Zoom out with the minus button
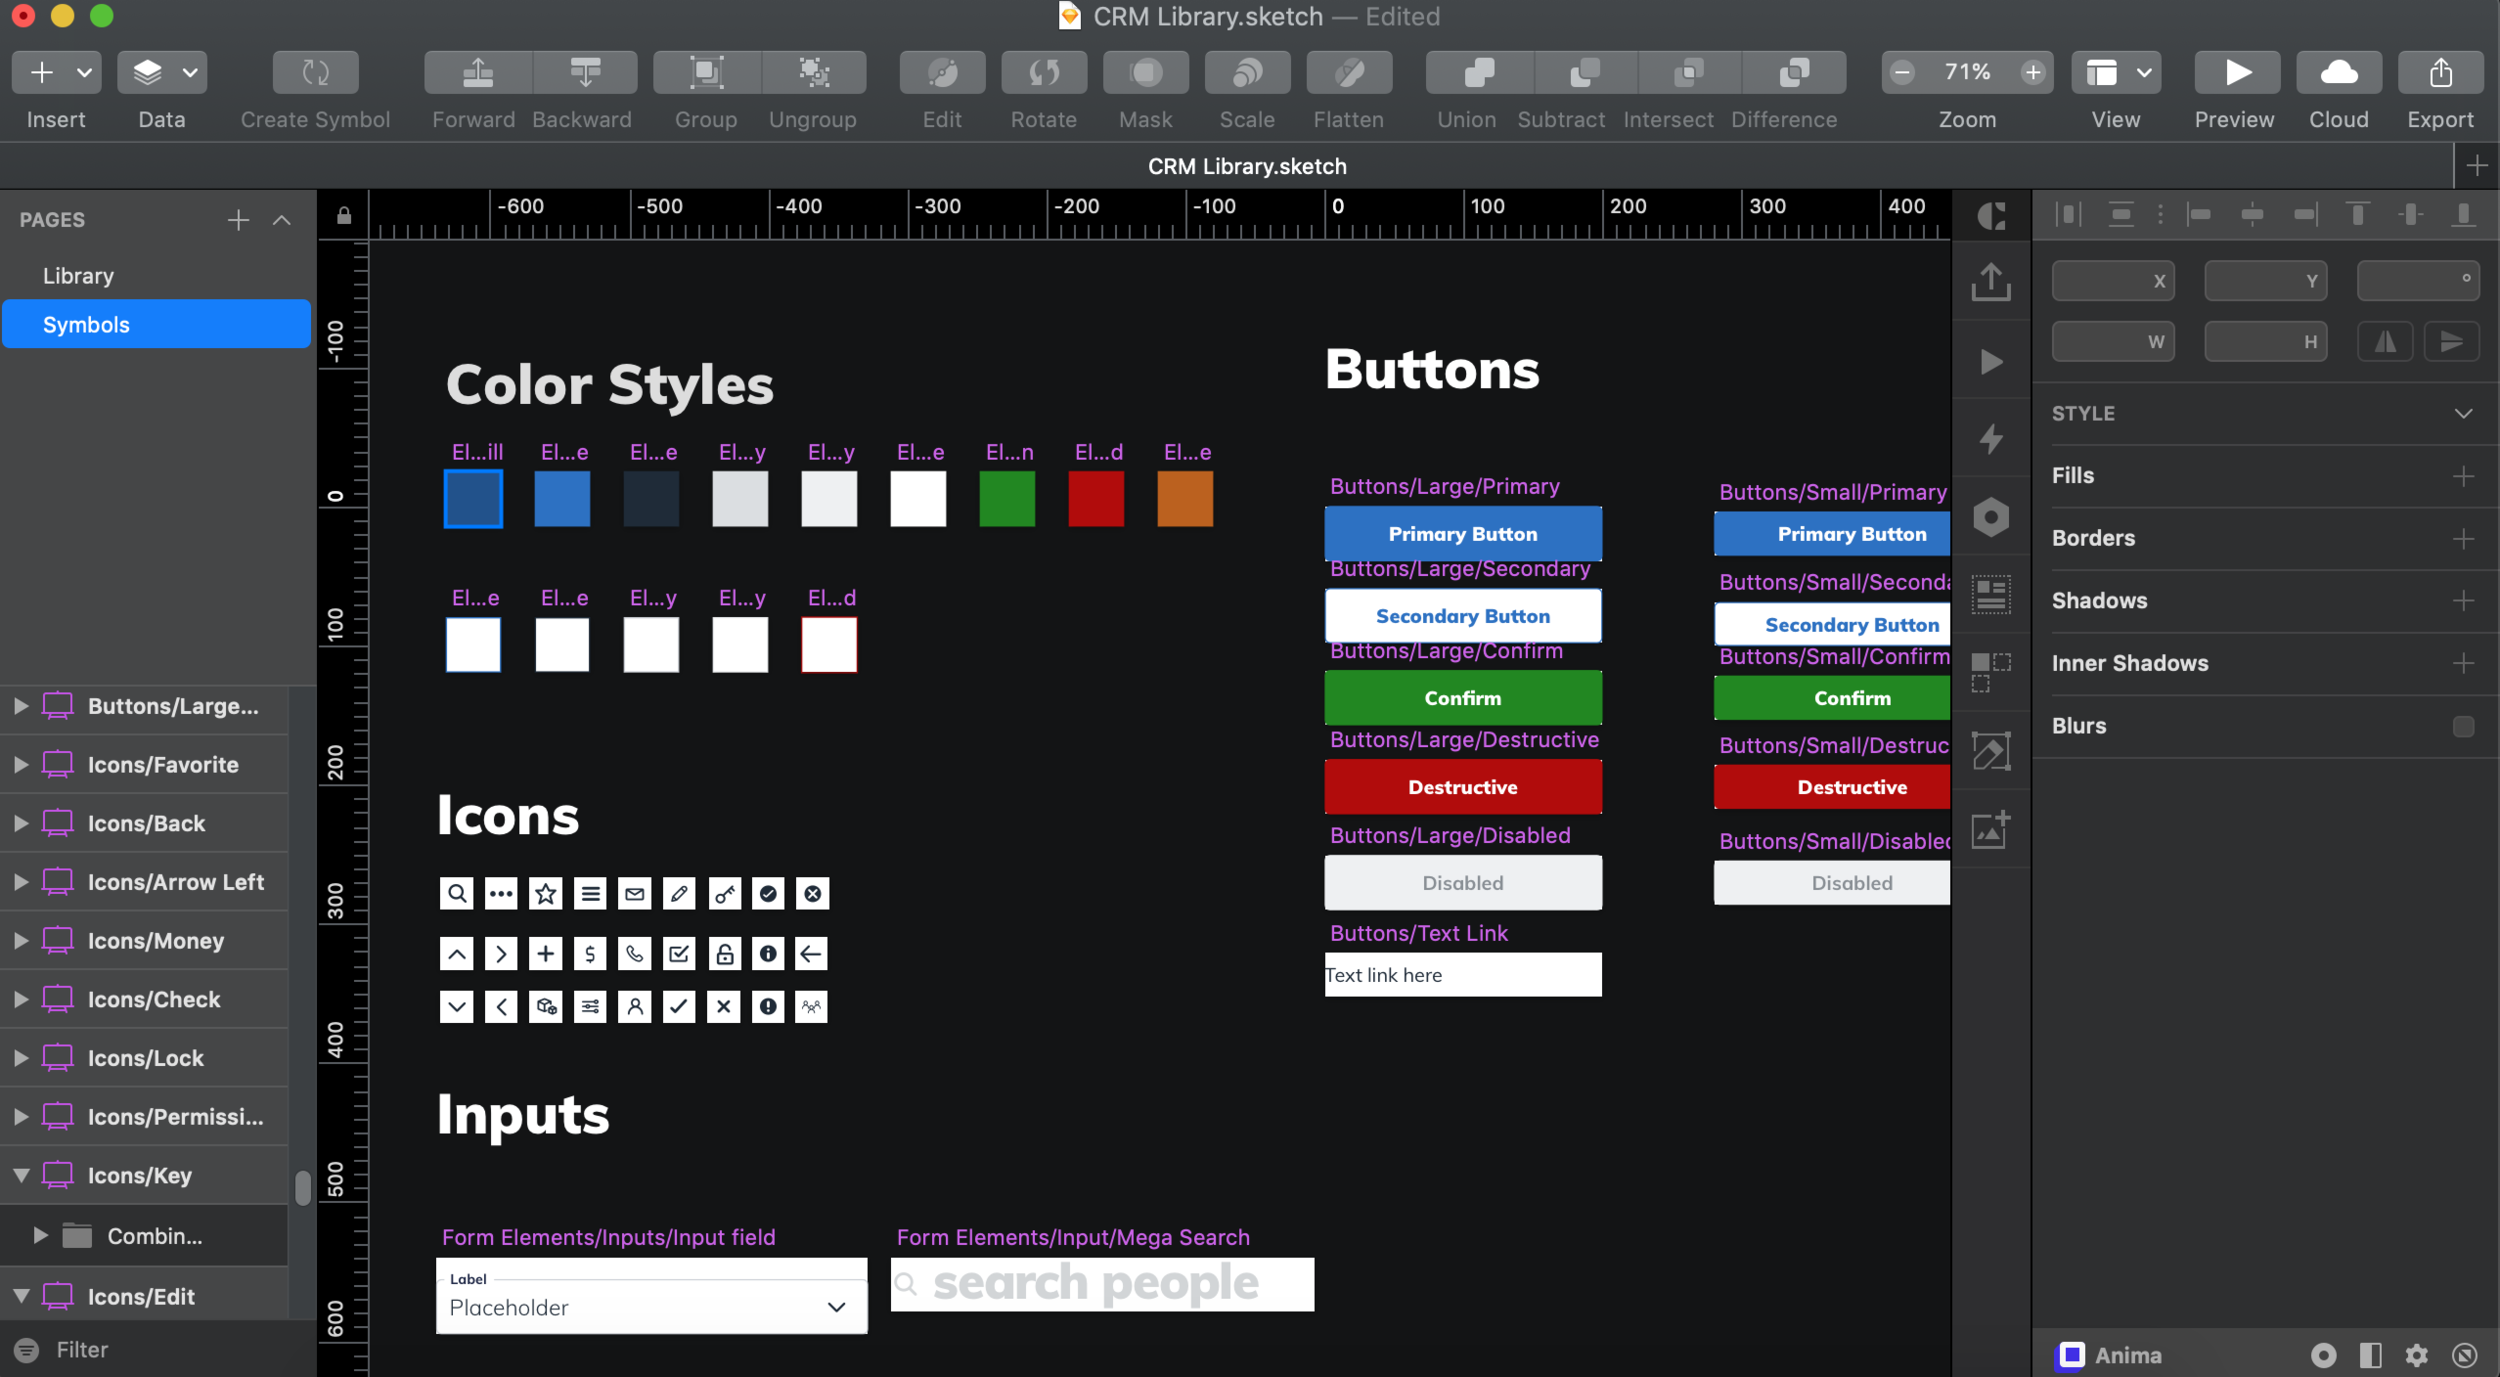 coord(1903,72)
